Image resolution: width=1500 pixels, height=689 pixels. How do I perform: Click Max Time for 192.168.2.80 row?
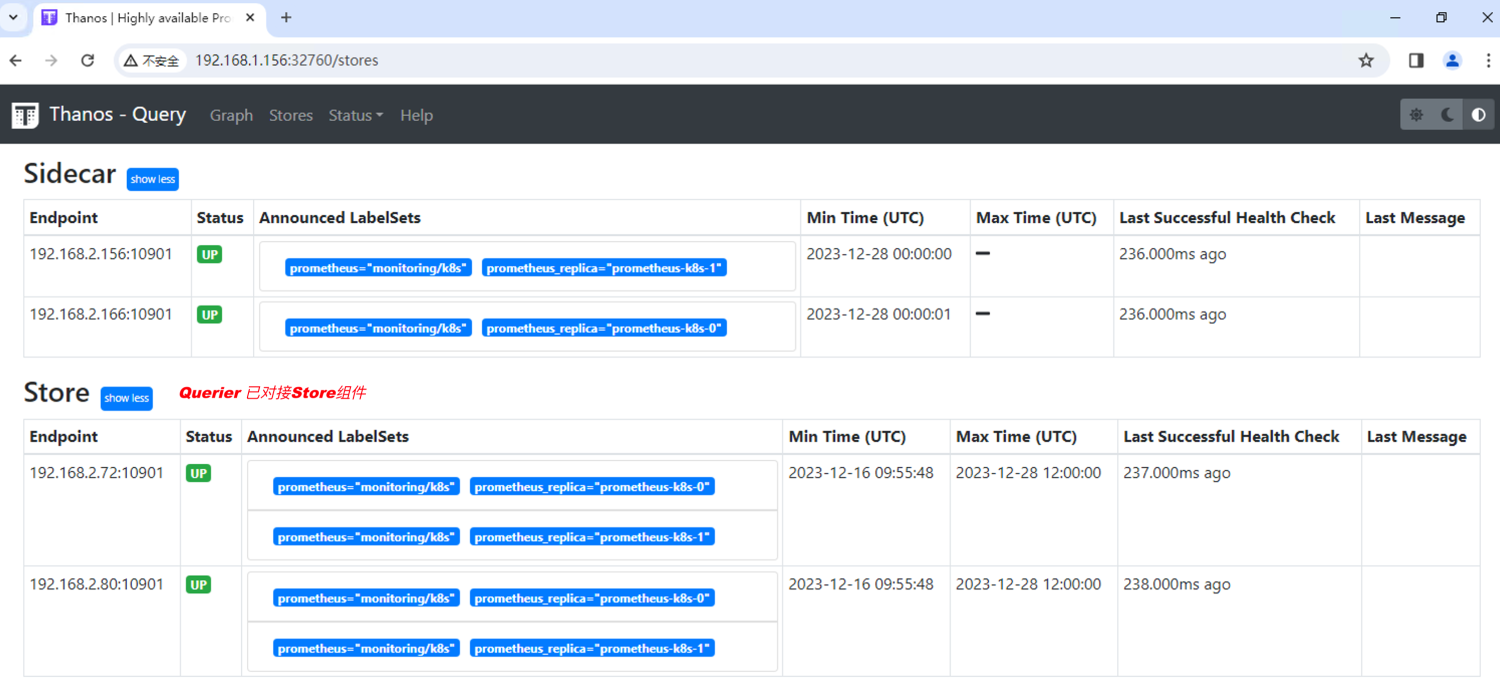pos(1028,584)
